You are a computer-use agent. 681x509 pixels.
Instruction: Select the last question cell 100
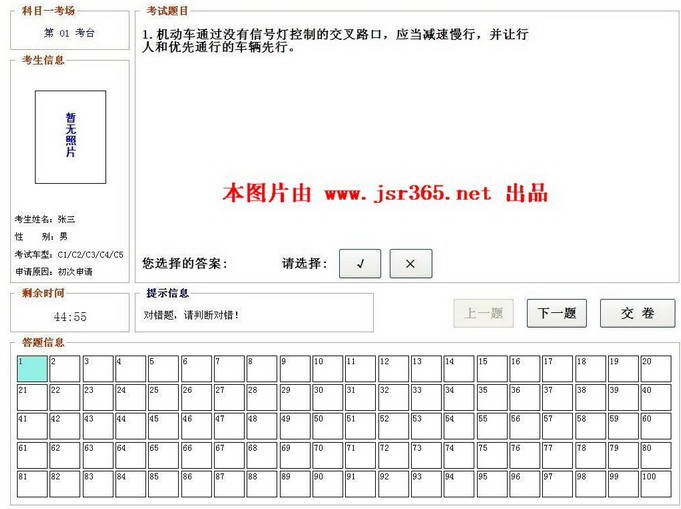point(656,484)
